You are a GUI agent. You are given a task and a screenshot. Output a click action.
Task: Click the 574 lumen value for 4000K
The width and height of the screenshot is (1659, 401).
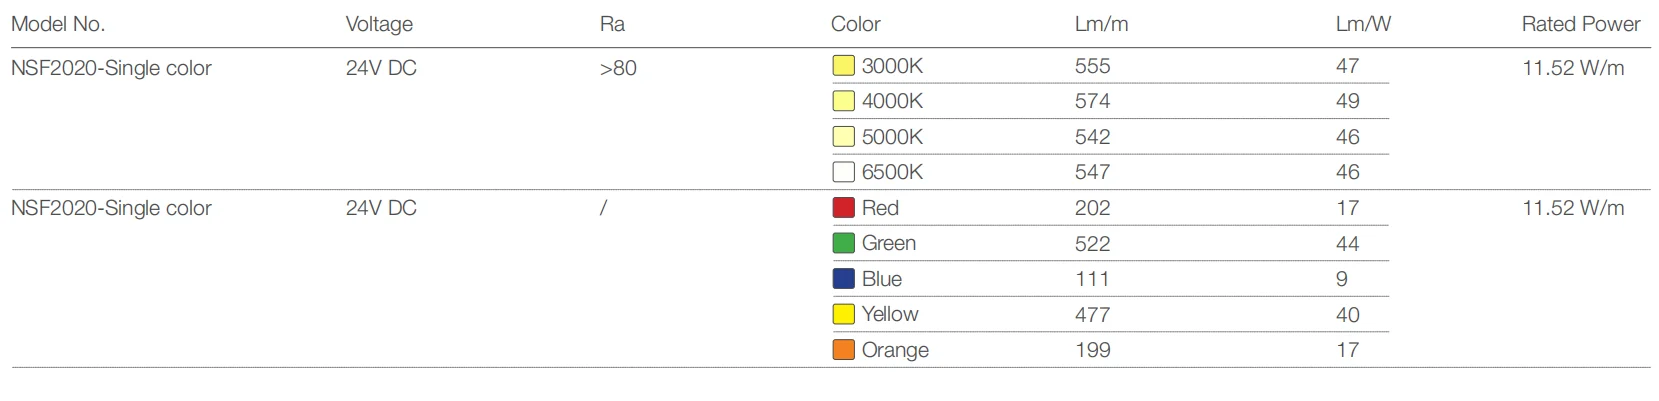[1092, 101]
